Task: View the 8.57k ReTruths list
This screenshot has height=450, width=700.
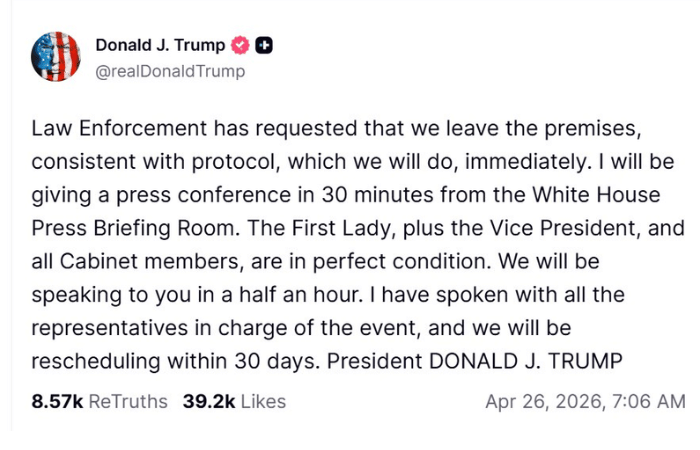Action: (x=99, y=401)
